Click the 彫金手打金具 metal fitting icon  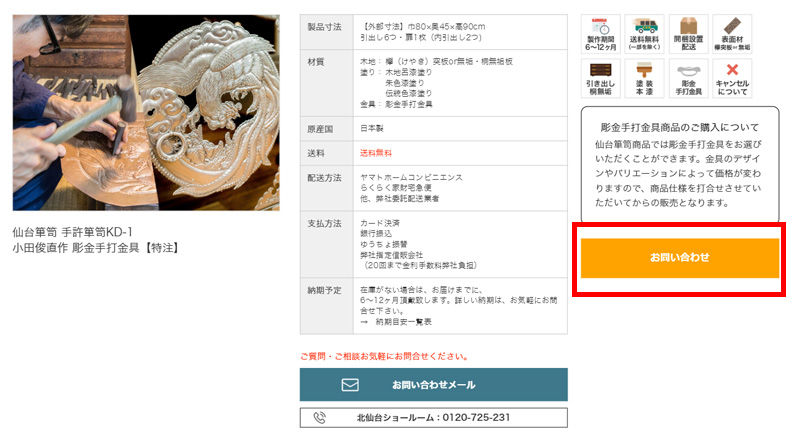click(688, 78)
